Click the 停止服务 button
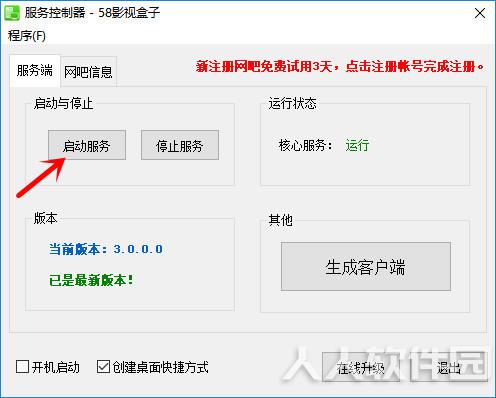 [x=180, y=145]
